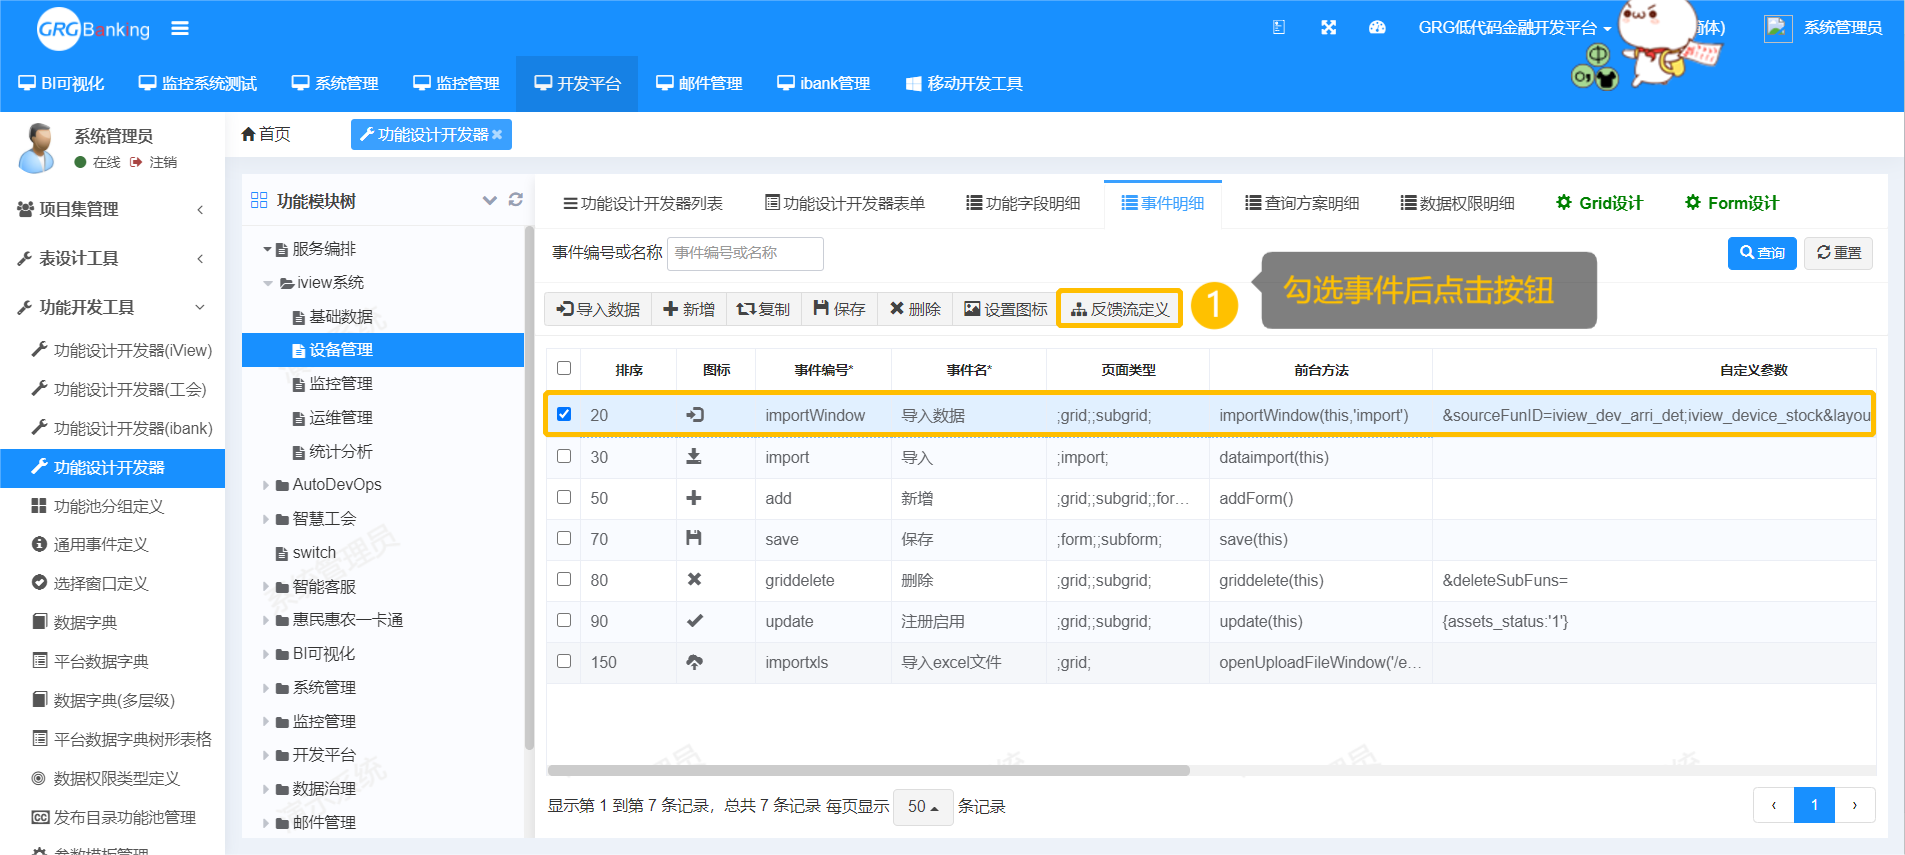Open the dashboard gauge icon in header
1905x855 pixels.
coord(1377,28)
